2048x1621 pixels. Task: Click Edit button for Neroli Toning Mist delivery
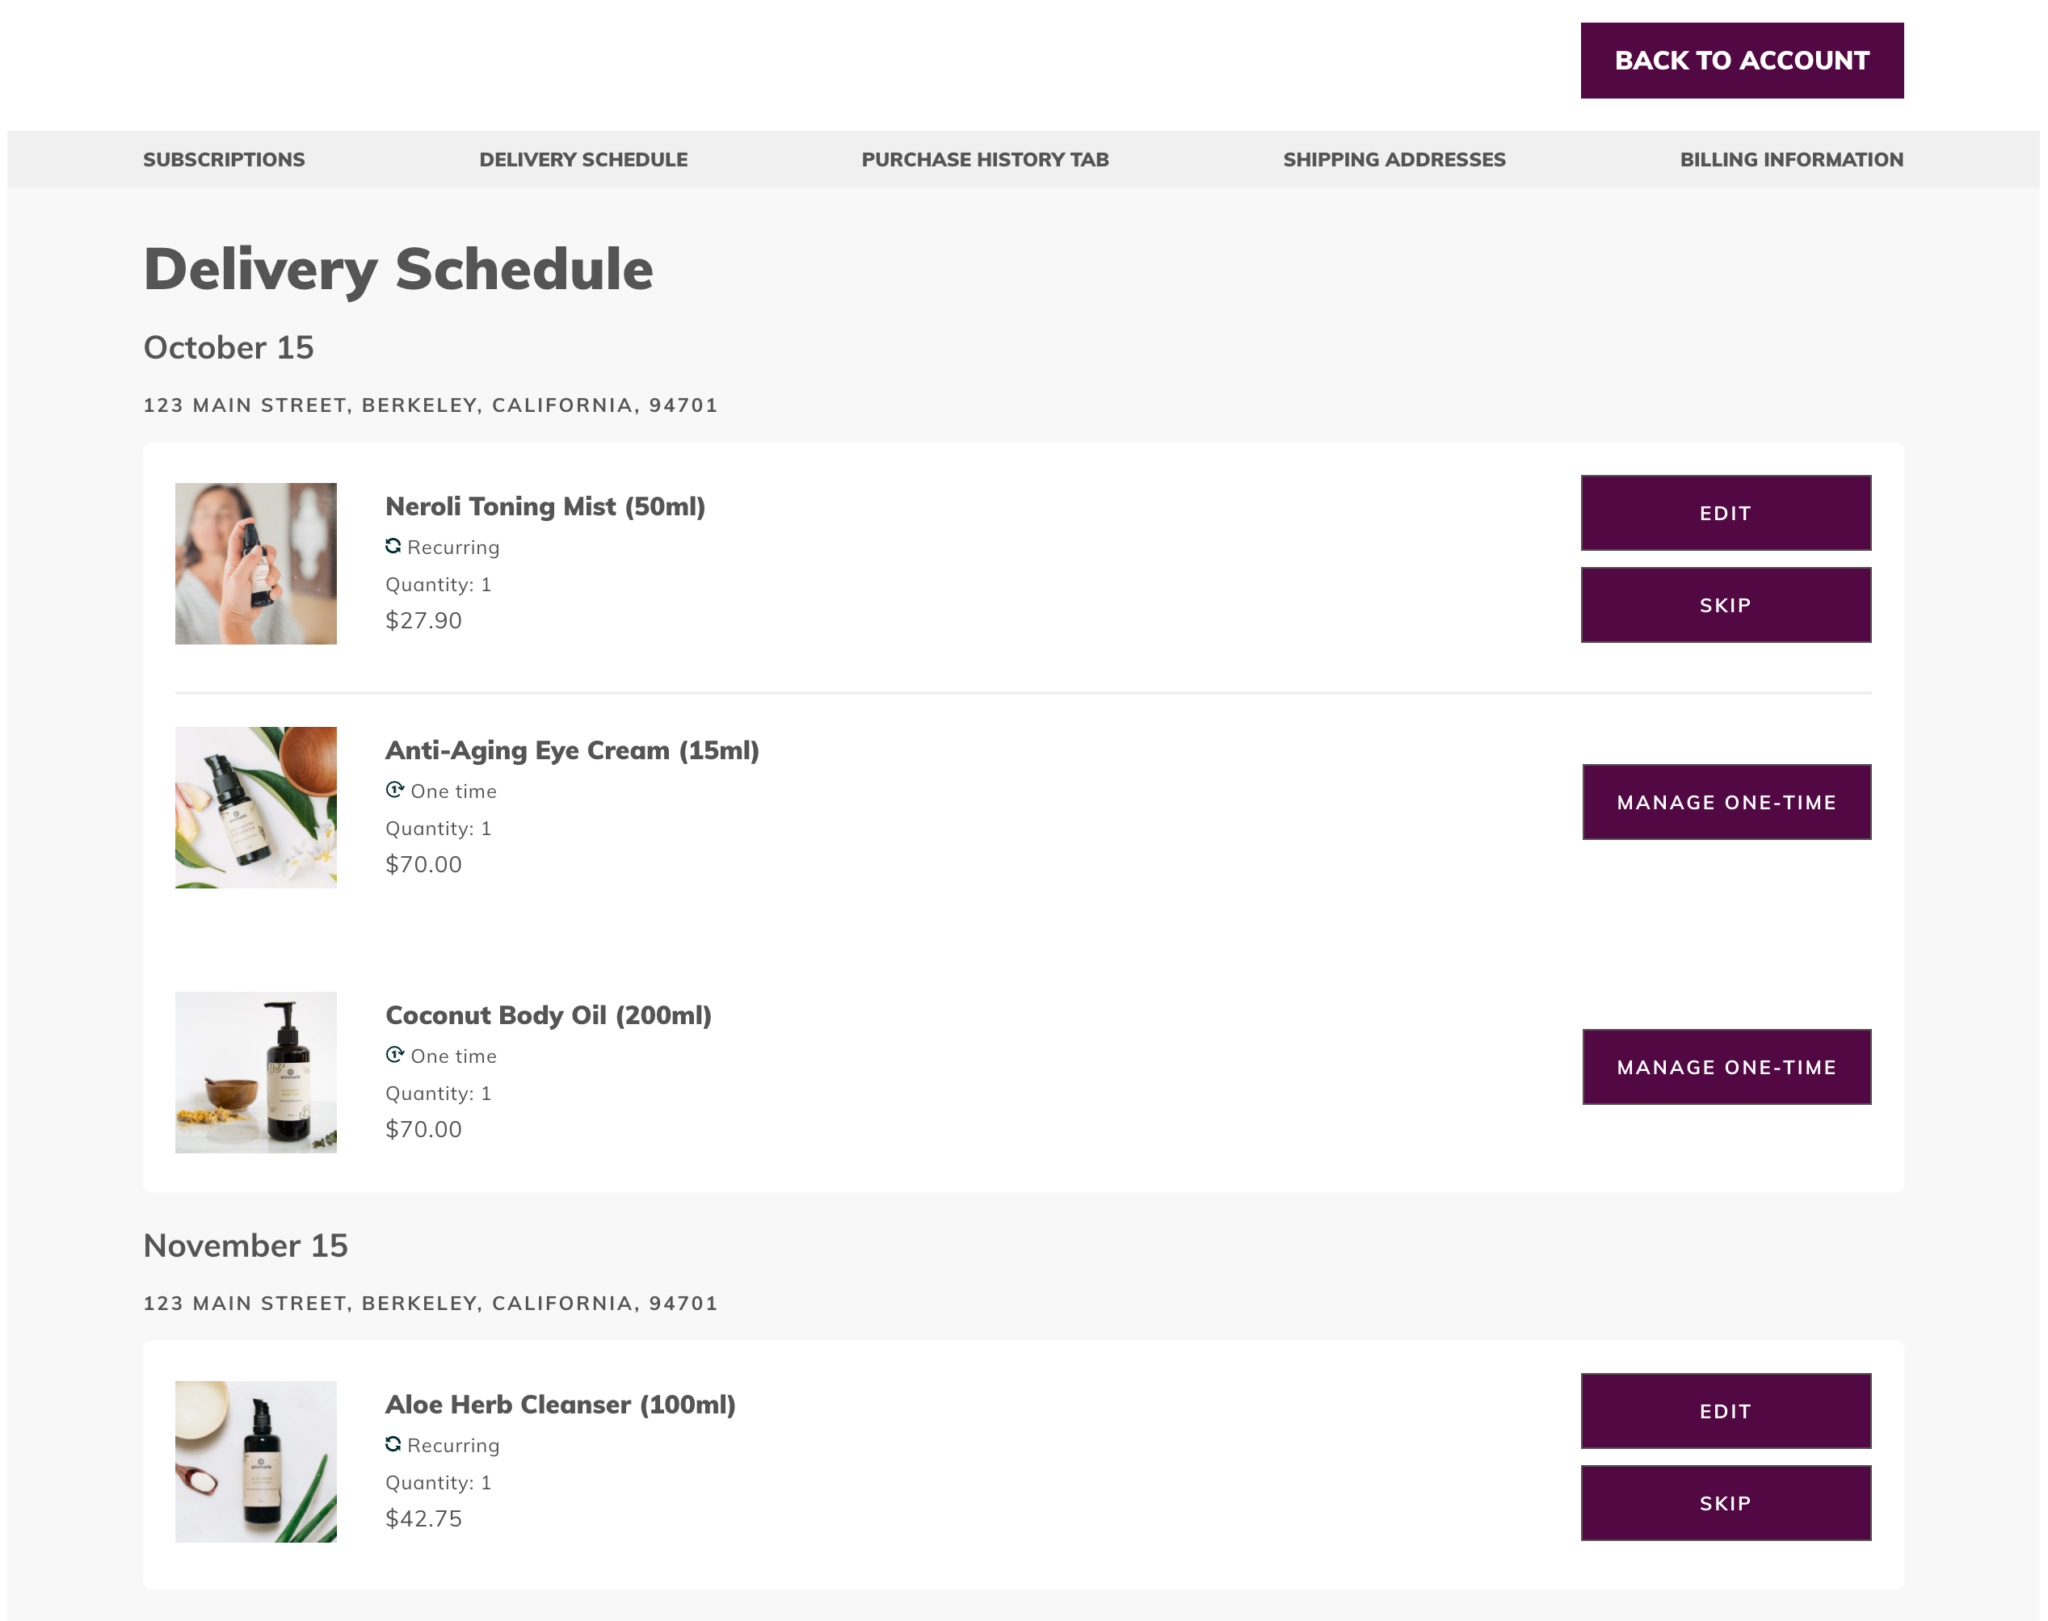[x=1726, y=512]
